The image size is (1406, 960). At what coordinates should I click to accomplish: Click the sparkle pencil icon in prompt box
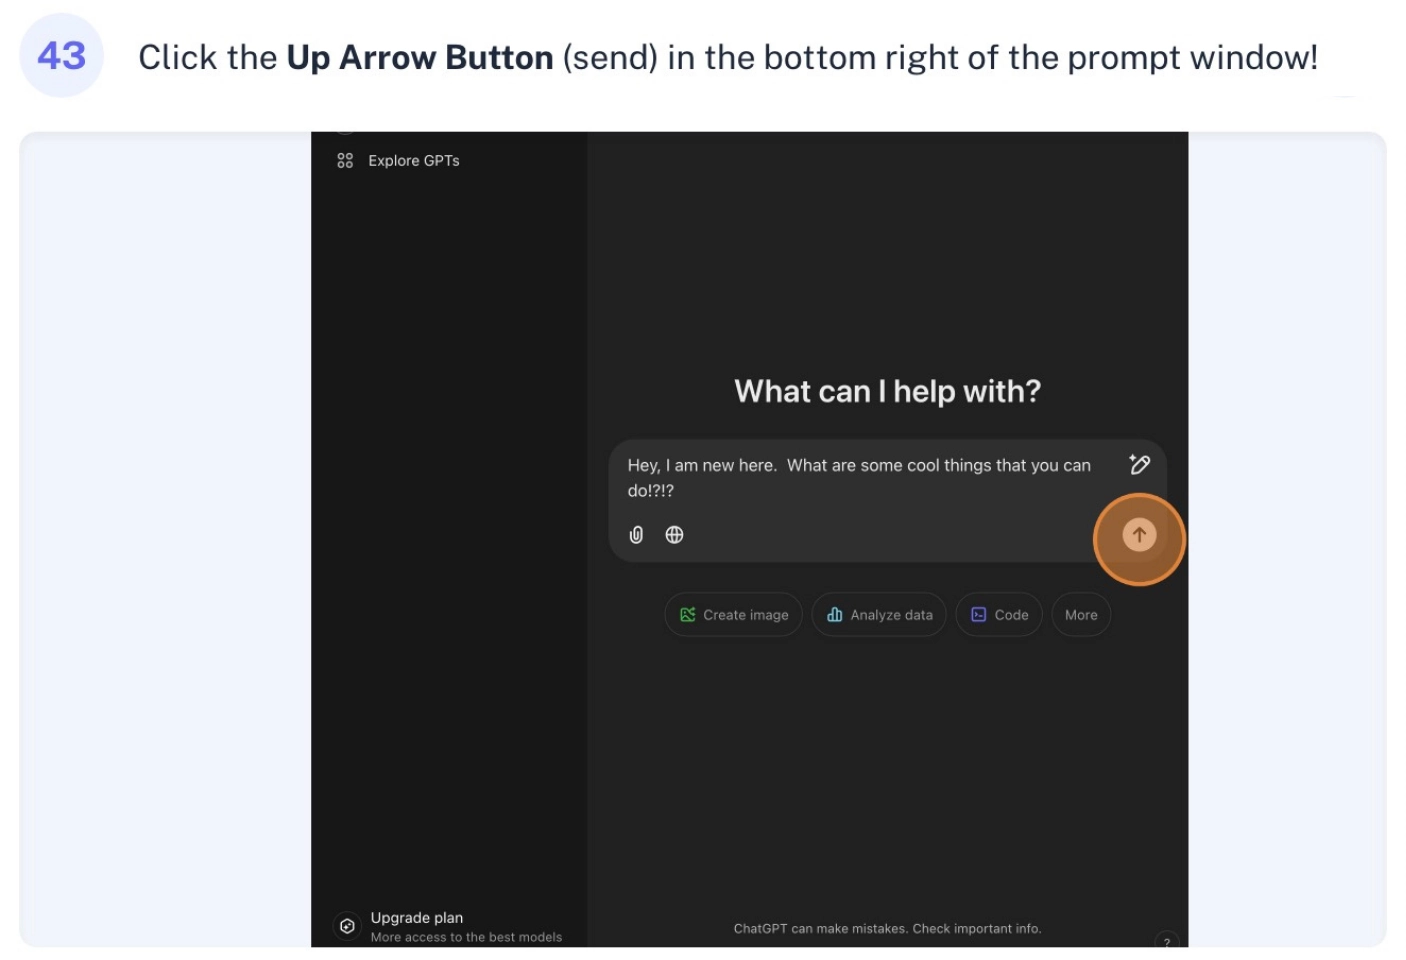click(1139, 464)
